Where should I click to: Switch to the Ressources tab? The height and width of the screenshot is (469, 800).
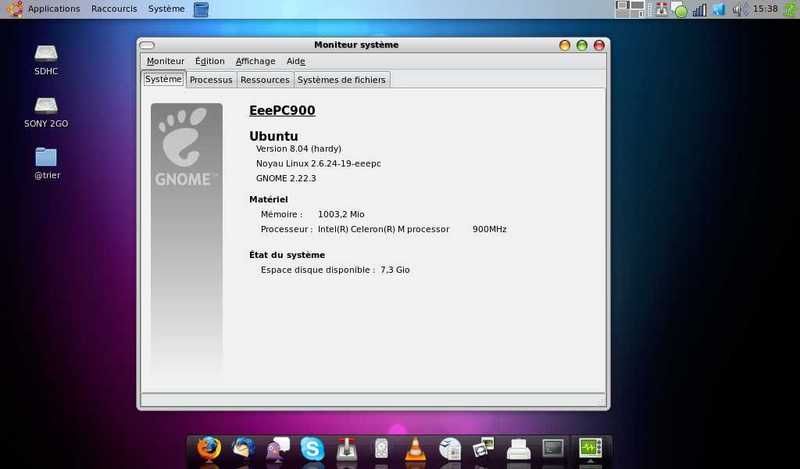[265, 80]
